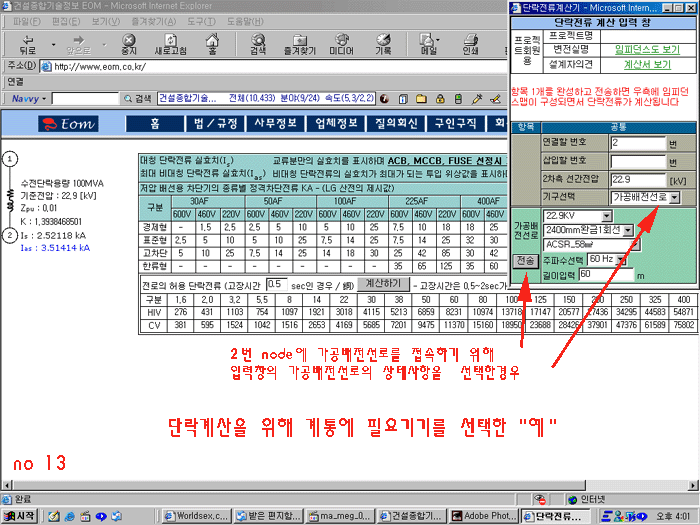Click the 길이입력 length input field
The height and width of the screenshot is (525, 700).
click(606, 274)
